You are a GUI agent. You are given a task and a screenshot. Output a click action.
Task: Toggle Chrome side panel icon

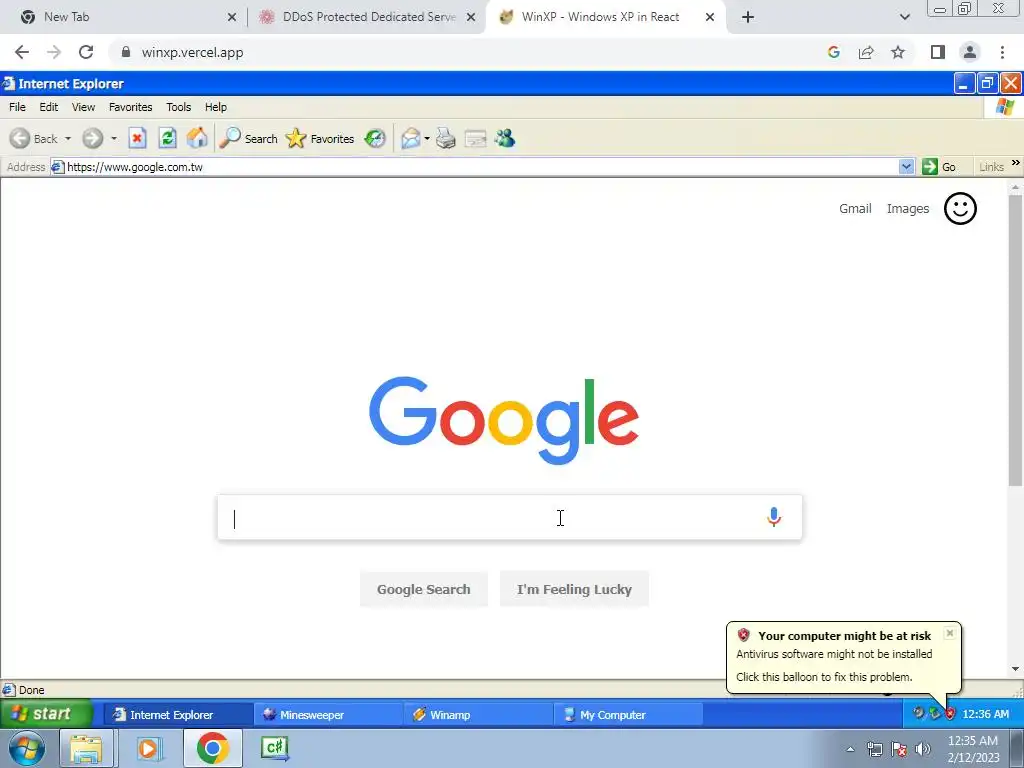(x=938, y=52)
